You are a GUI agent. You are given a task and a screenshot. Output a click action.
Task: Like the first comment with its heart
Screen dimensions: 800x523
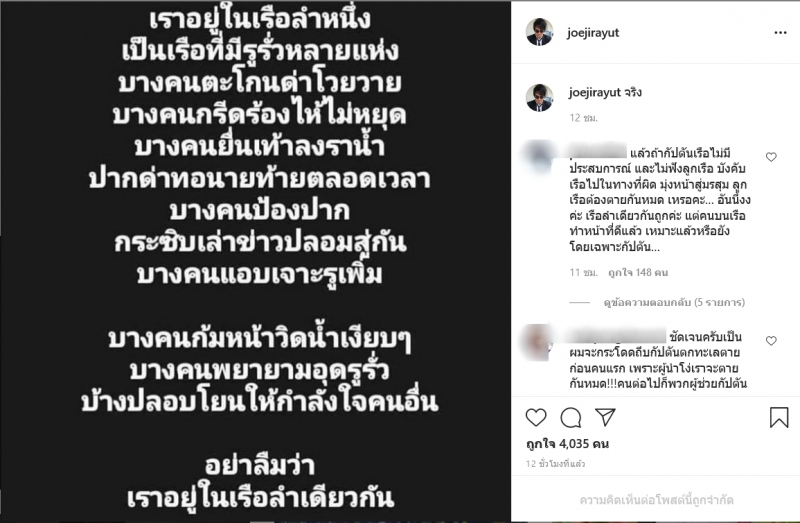click(x=771, y=157)
